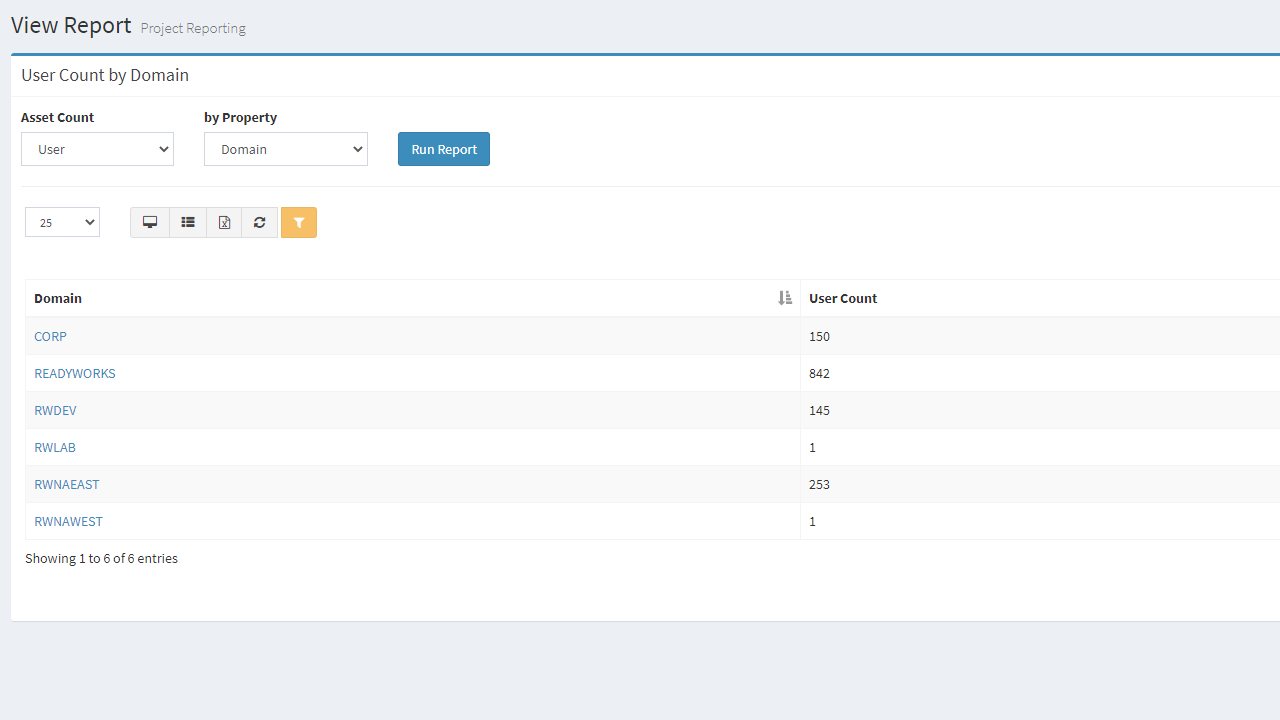
Task: Select the RWLAB domain link
Action: click(x=55, y=447)
